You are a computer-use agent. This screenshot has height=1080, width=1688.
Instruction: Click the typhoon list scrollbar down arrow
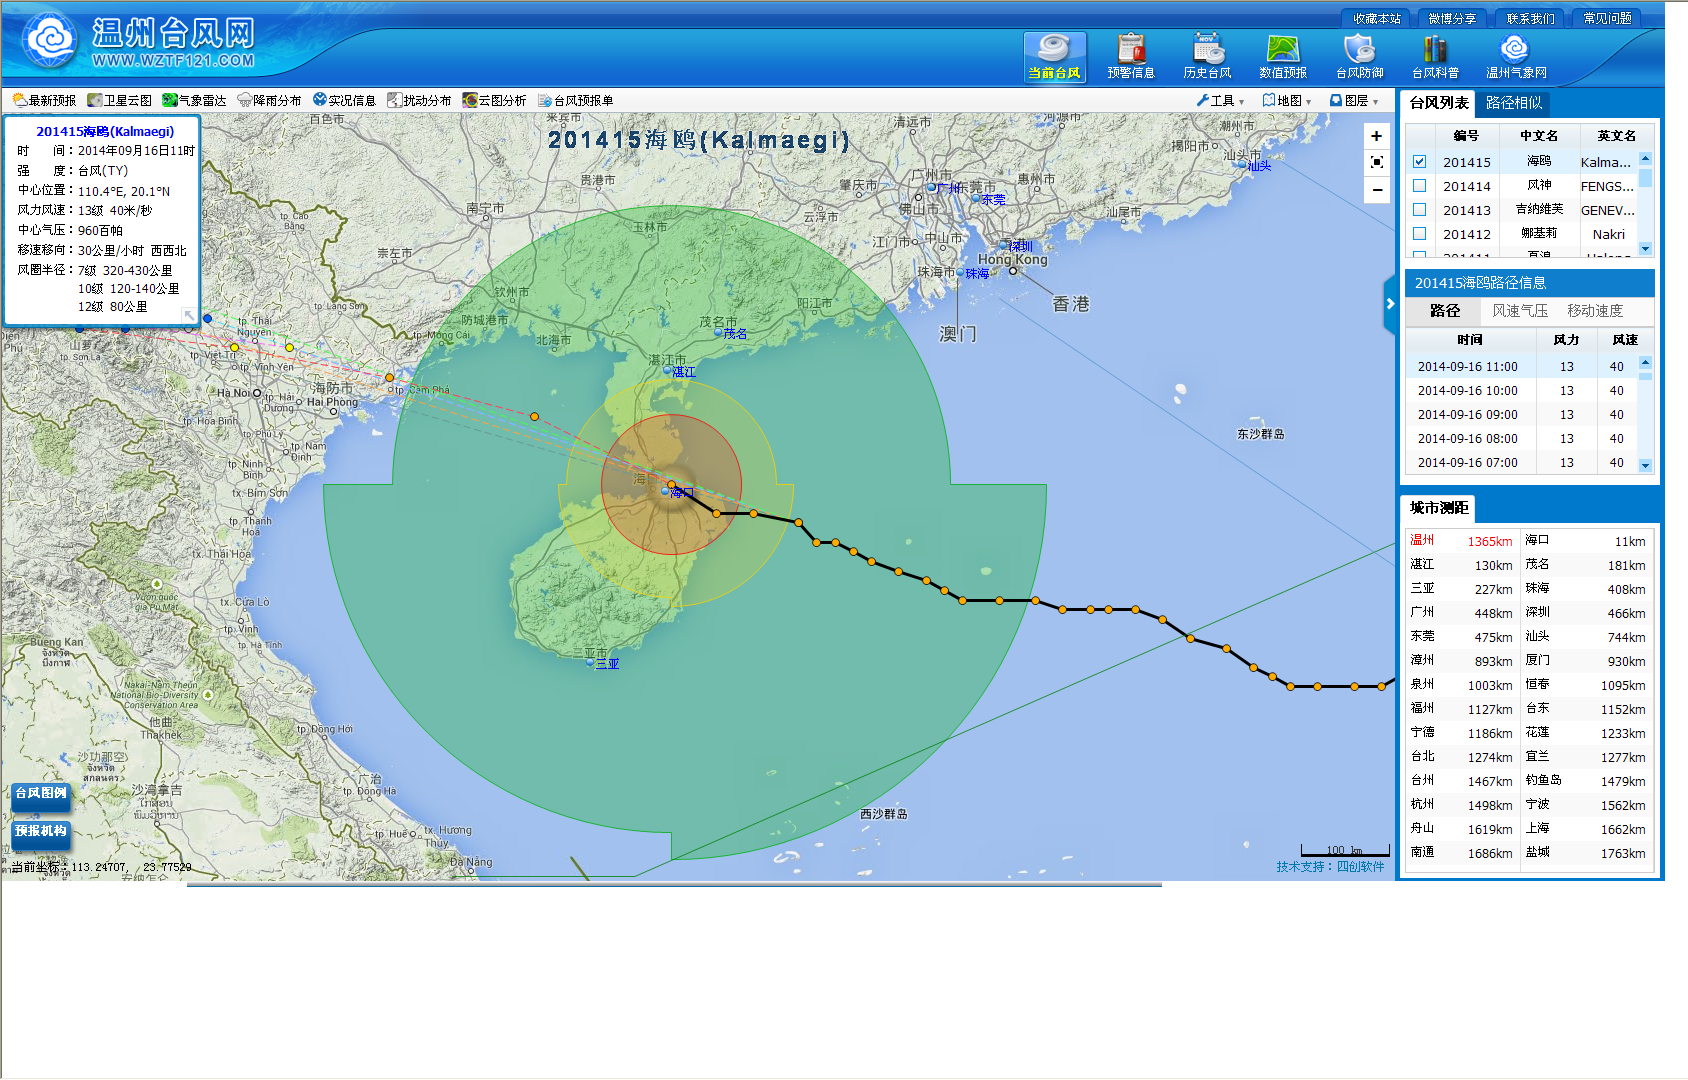tap(1645, 248)
